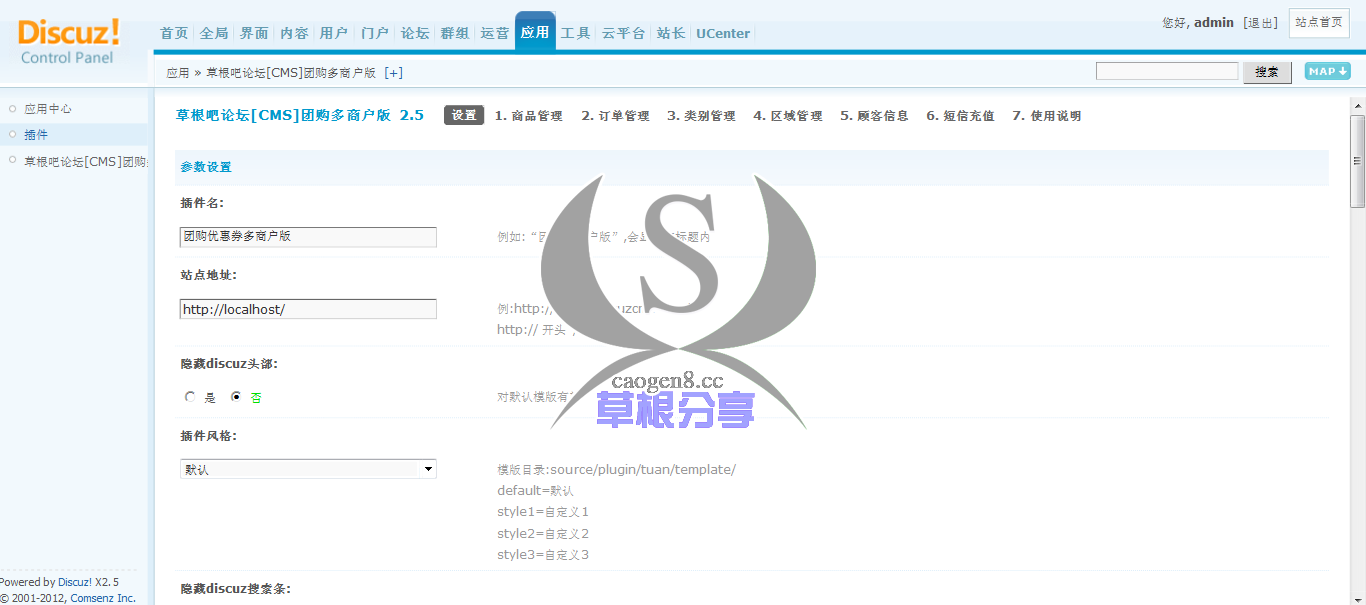1366x605 pixels.
Task: Open the MAP site map button
Action: [1327, 72]
